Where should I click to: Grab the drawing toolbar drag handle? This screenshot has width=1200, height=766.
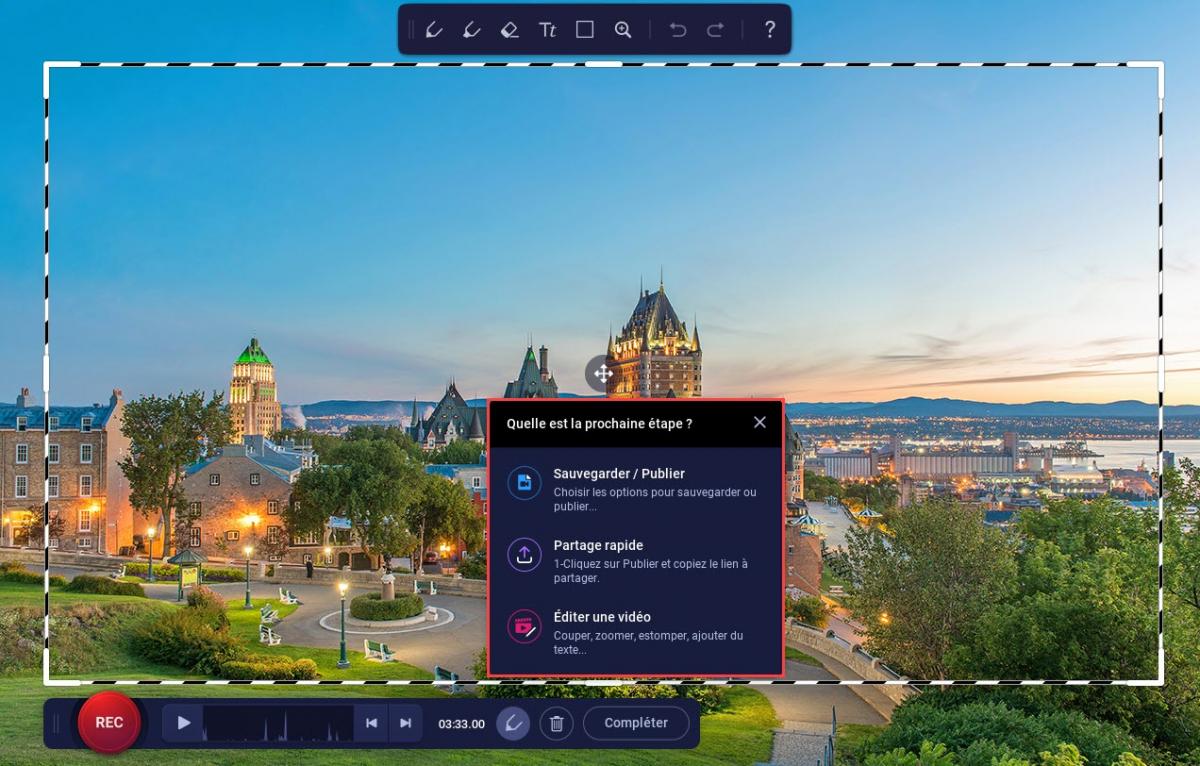pyautogui.click(x=410, y=30)
